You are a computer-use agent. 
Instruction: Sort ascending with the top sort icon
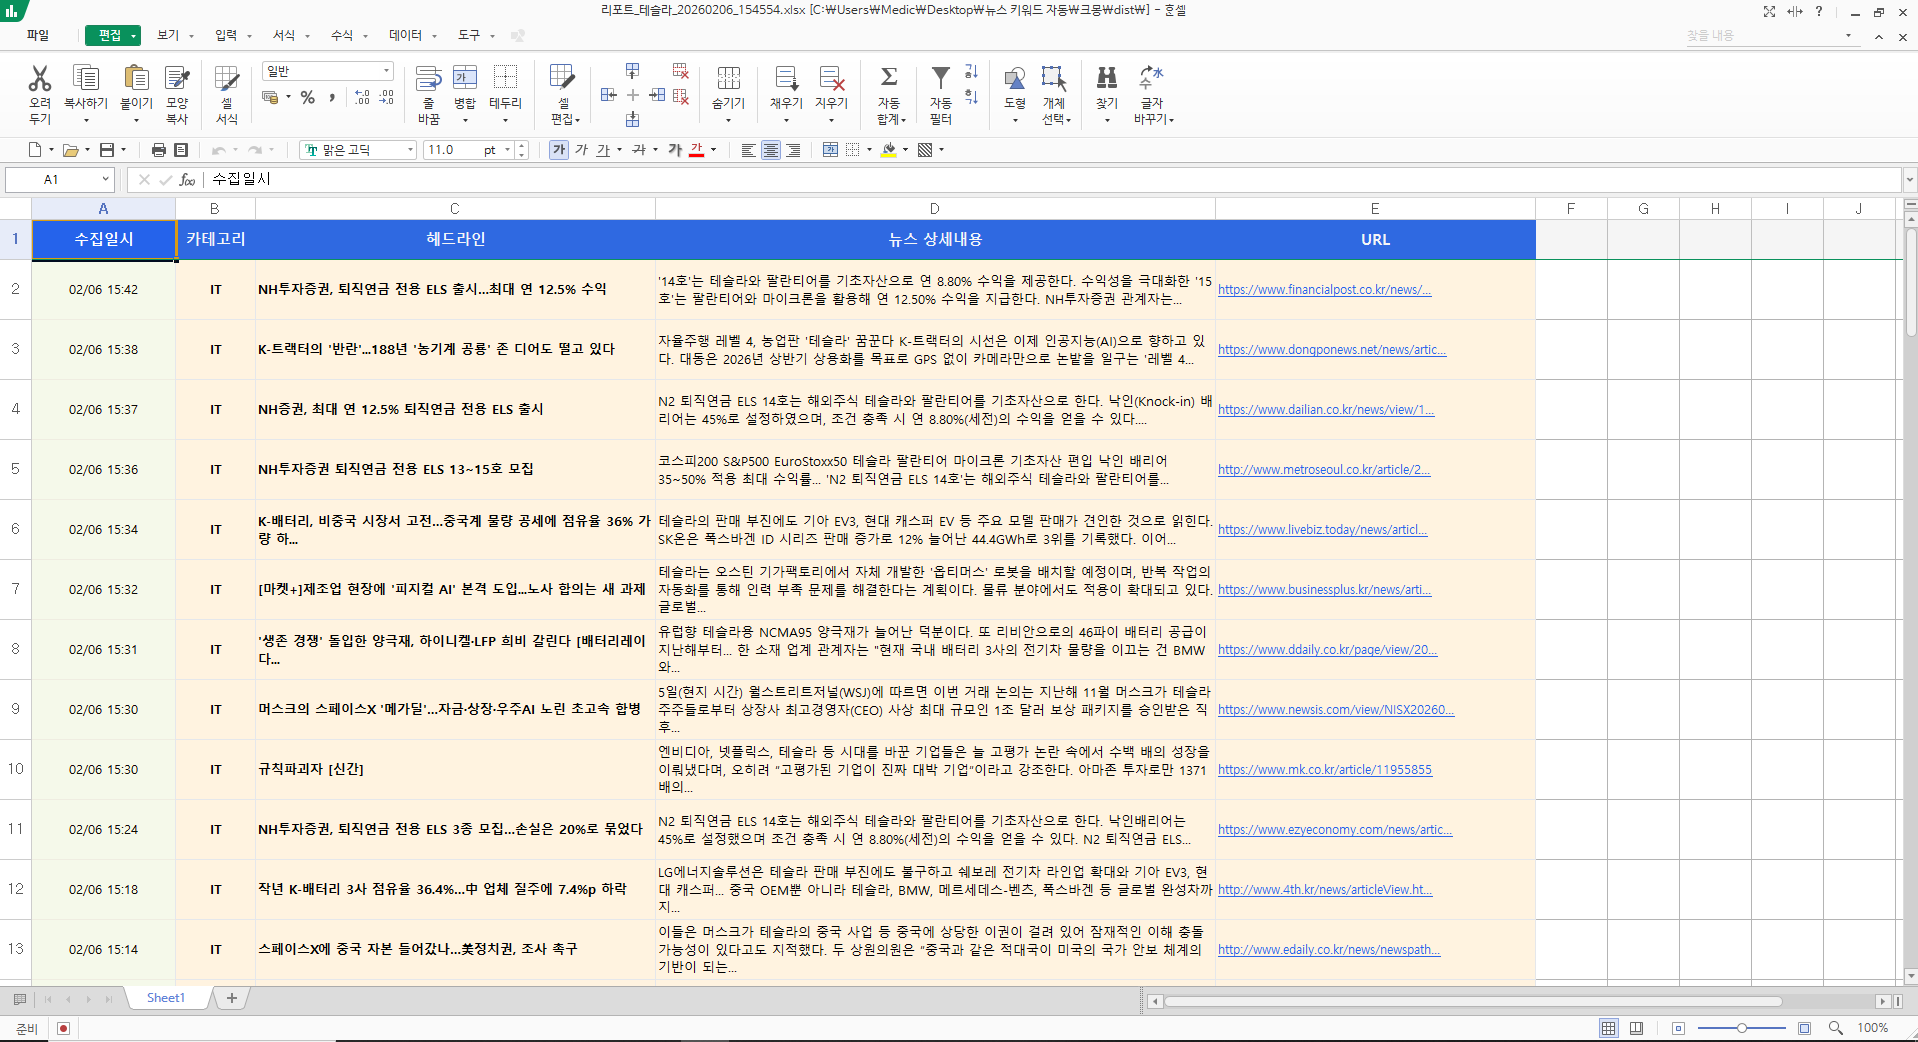971,72
